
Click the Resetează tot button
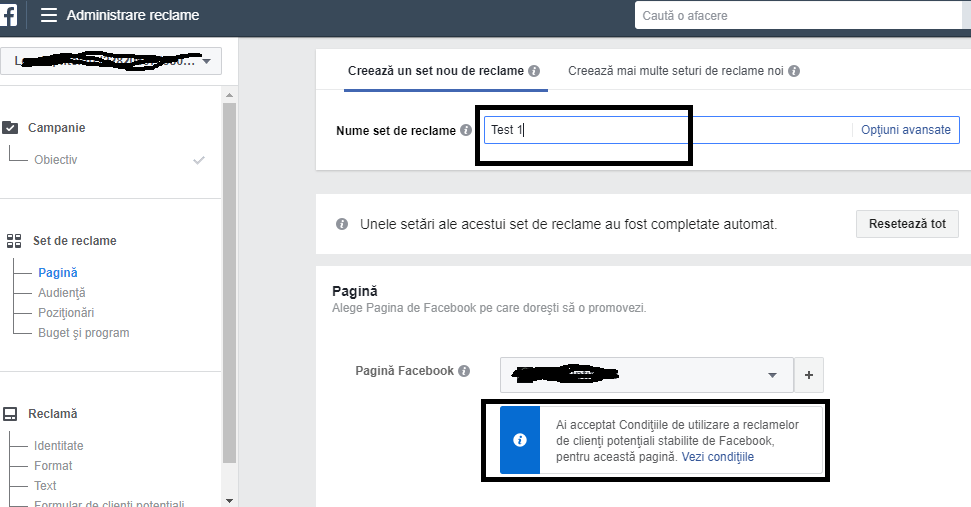pyautogui.click(x=907, y=223)
